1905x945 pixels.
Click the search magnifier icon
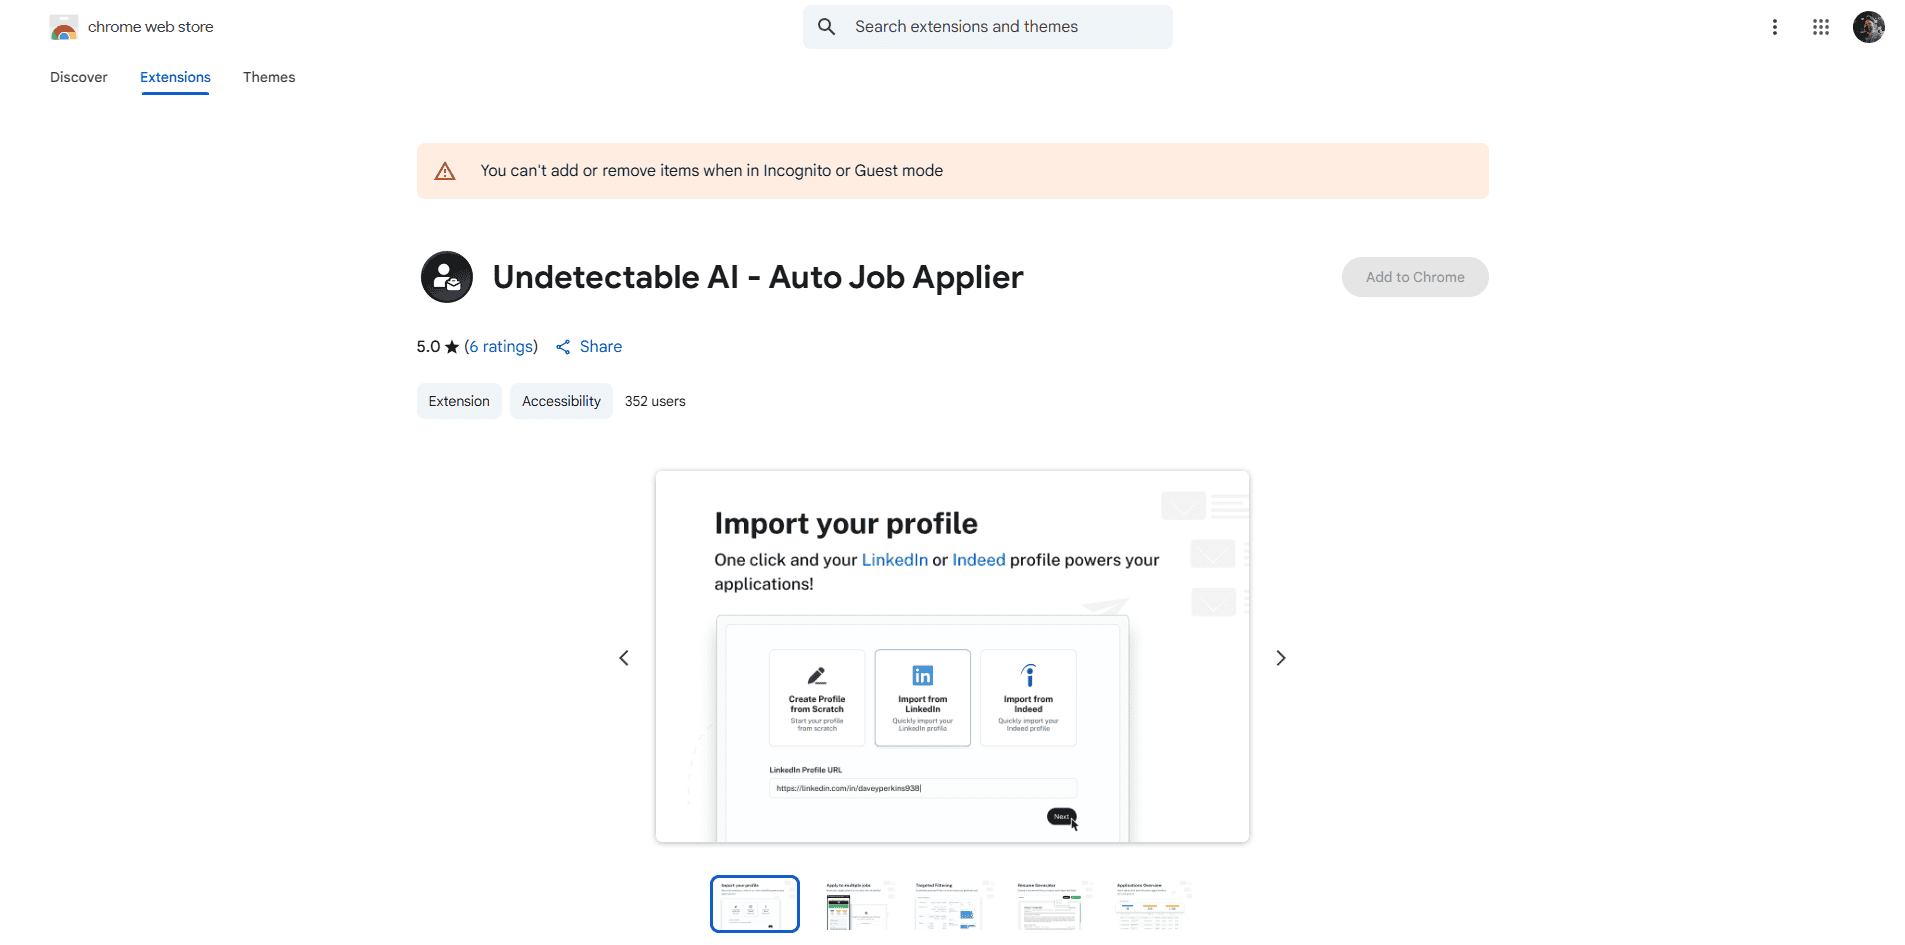826,27
